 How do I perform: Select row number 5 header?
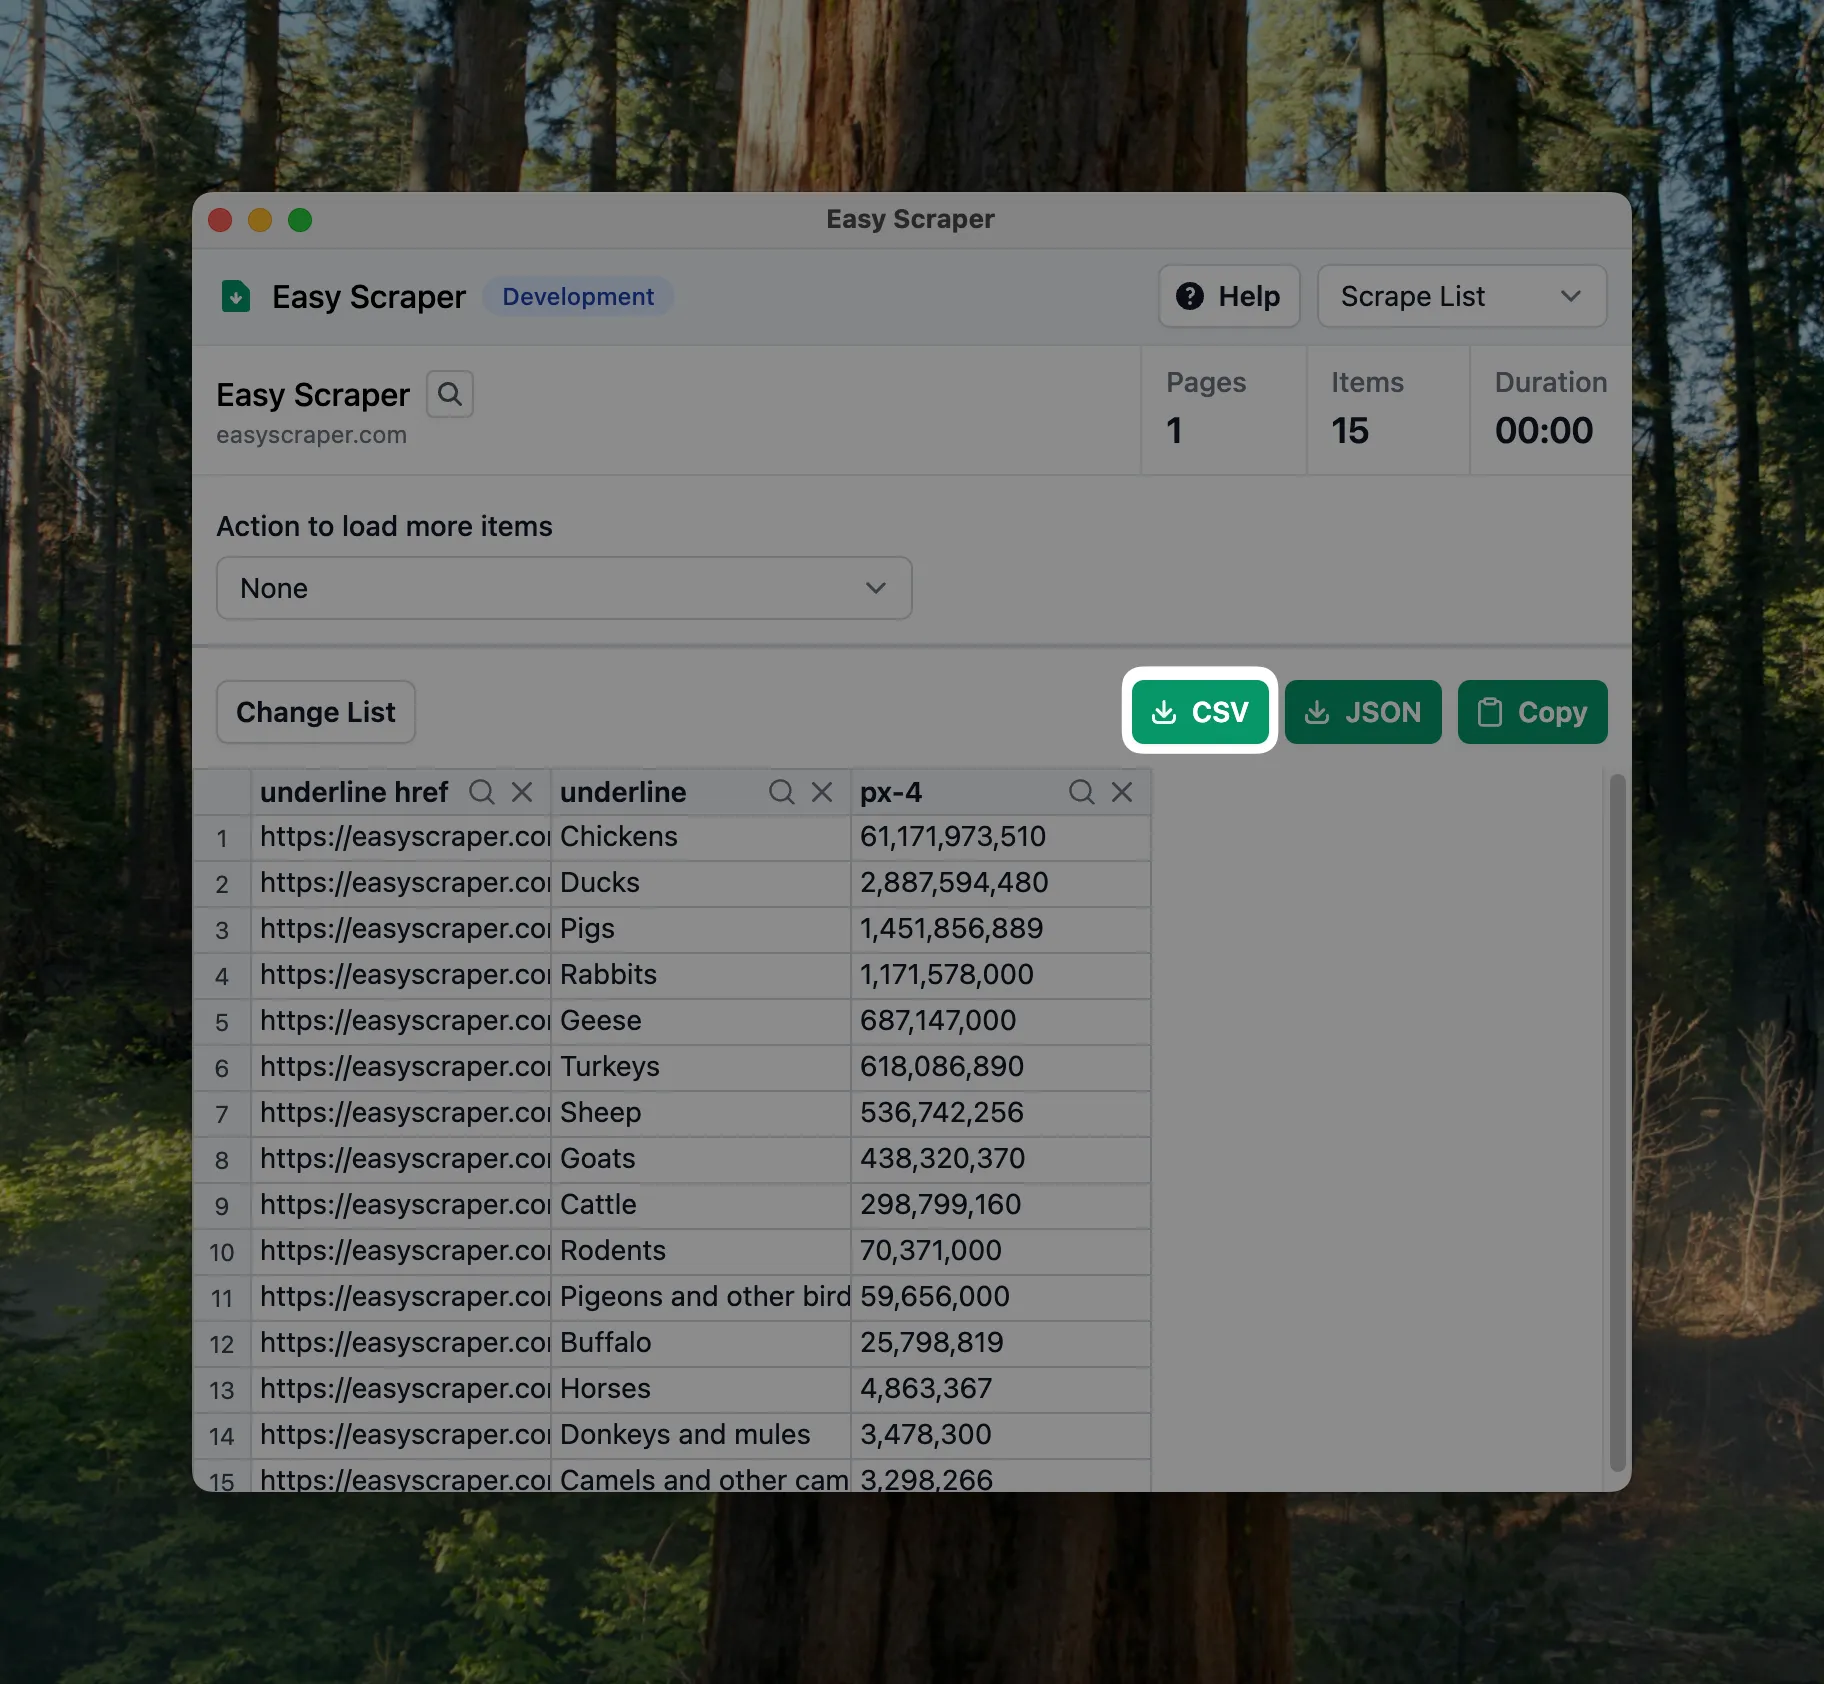(x=222, y=1022)
